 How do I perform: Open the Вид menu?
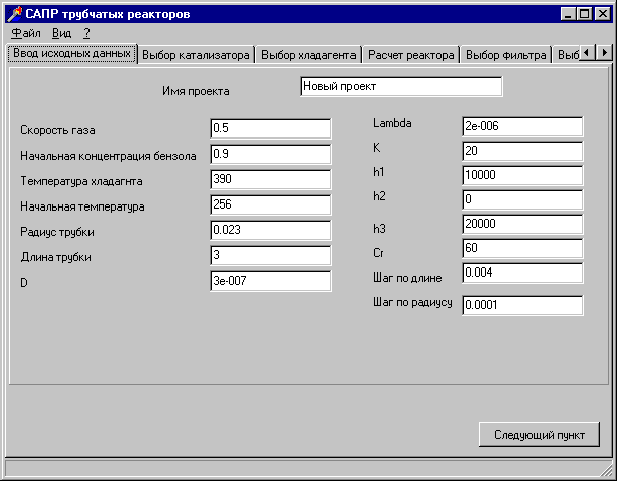(61, 33)
